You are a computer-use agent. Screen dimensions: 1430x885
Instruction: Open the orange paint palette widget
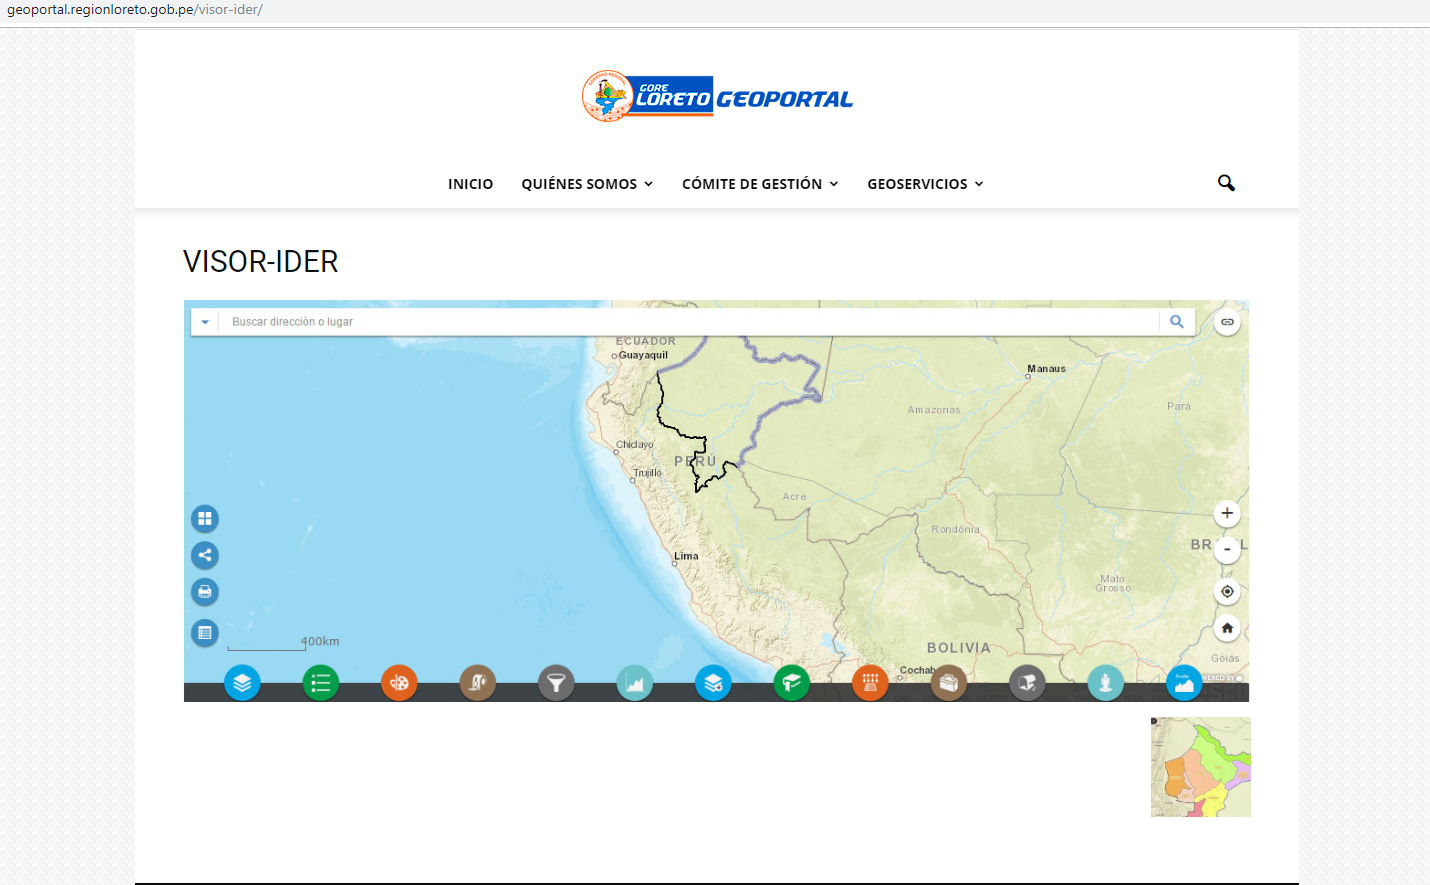tap(399, 683)
